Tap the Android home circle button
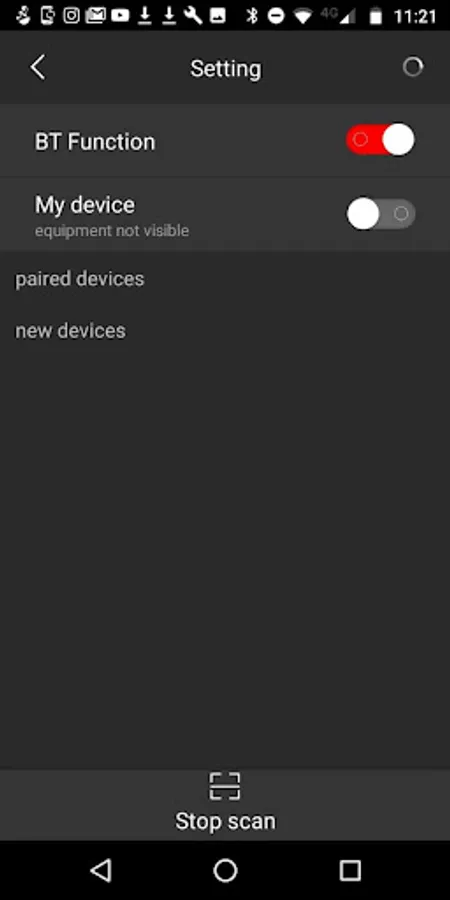Viewport: 450px width, 900px height. tap(225, 871)
